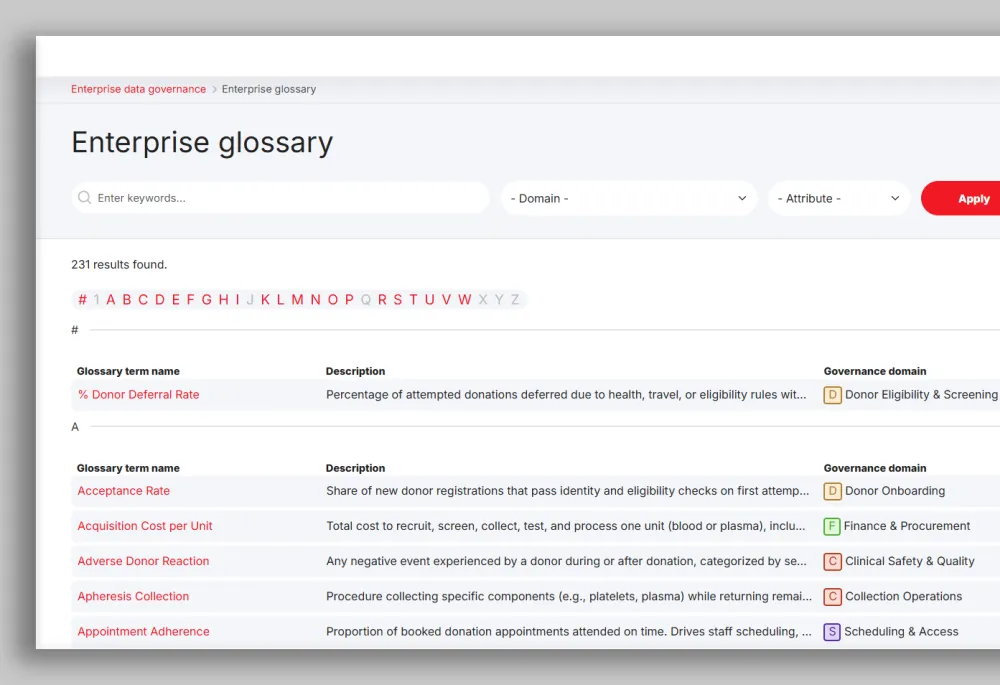The image size is (1000, 685).
Task: Click the S badge for Scheduling & Access
Action: 832,631
